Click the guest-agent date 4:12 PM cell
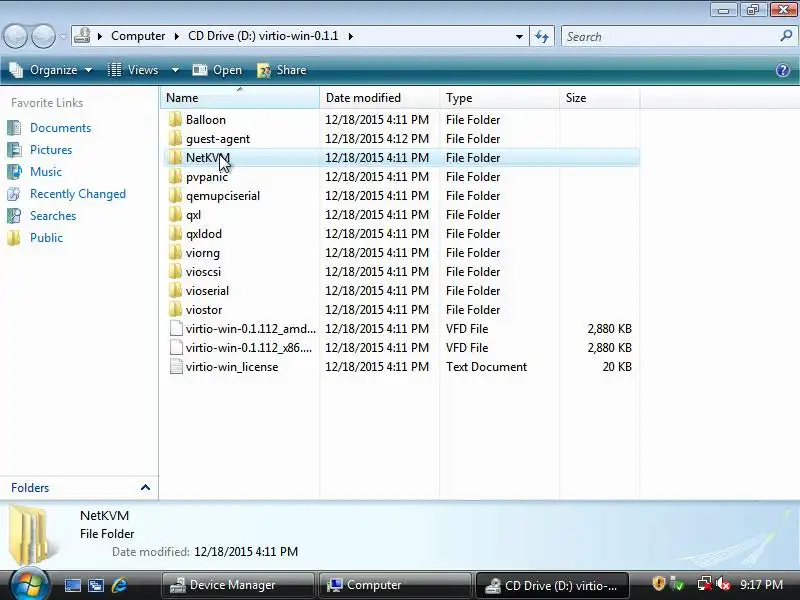This screenshot has width=800, height=600. pyautogui.click(x=377, y=139)
